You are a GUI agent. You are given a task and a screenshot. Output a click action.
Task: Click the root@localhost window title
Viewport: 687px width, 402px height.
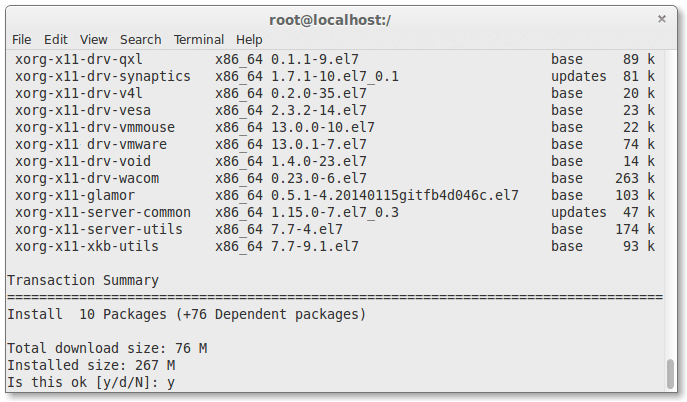coord(343,19)
